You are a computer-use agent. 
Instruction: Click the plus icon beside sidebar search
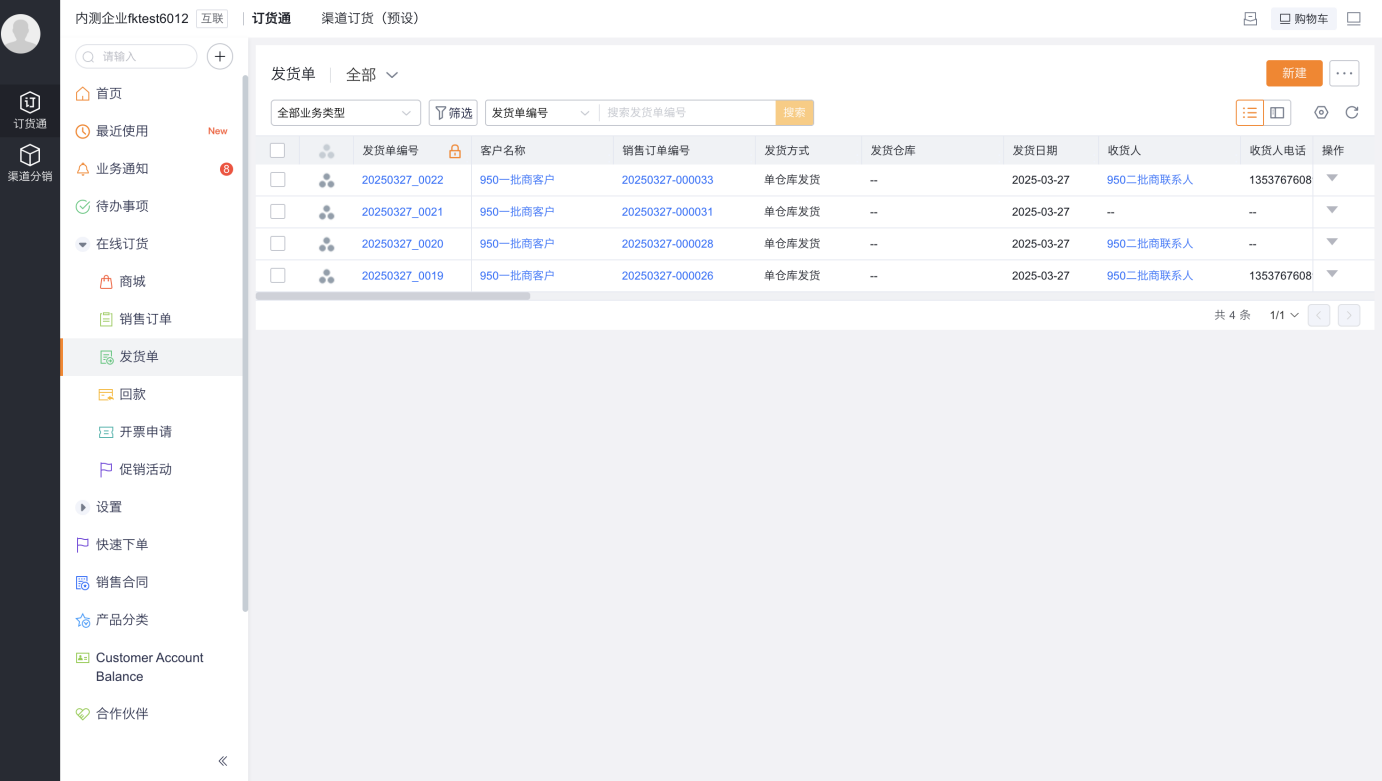220,57
